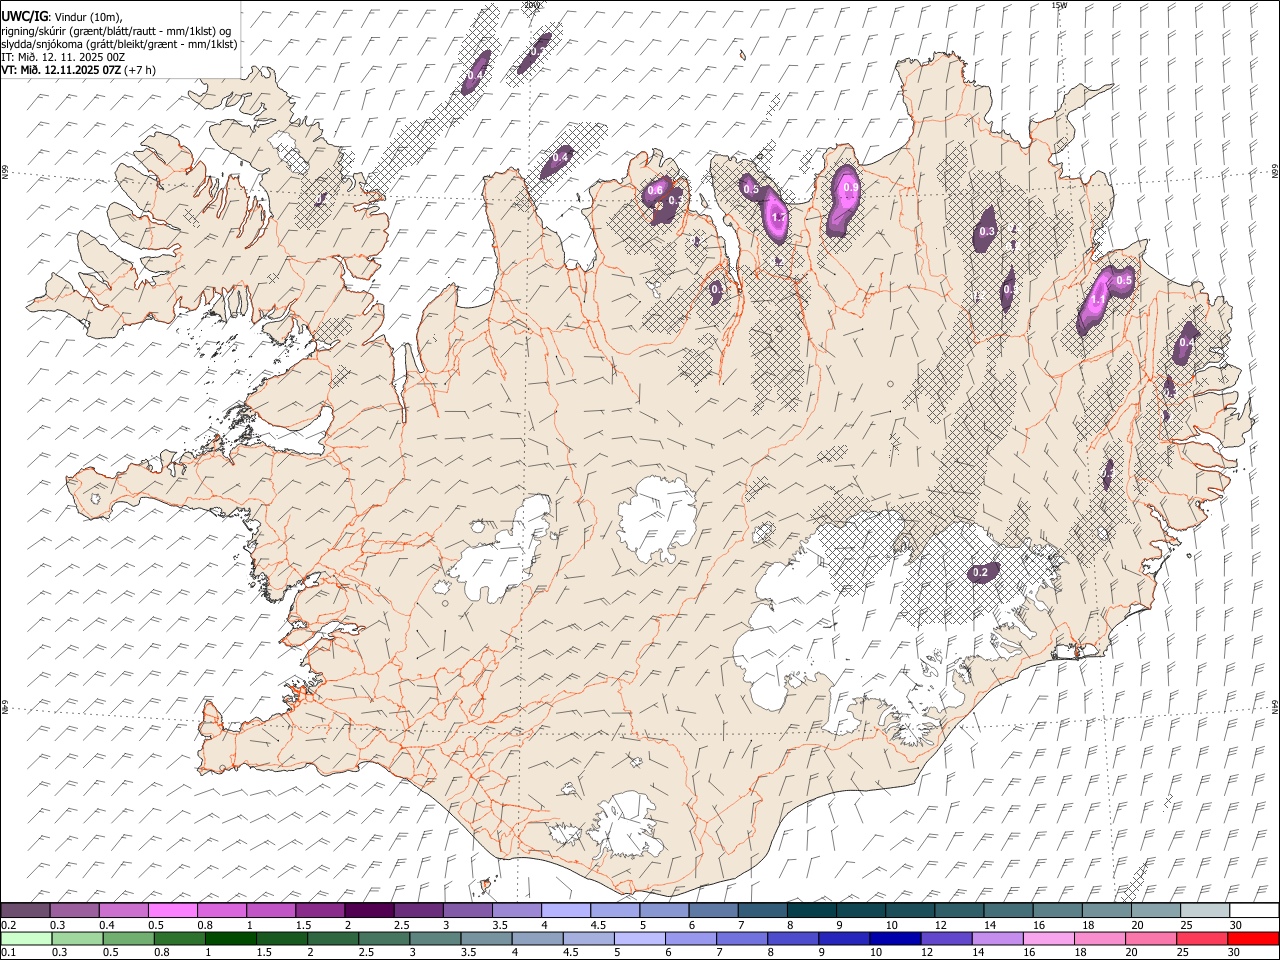The width and height of the screenshot is (1280, 960).
Task: Click the rain scale swatch starting at 25
Action: (1201, 938)
